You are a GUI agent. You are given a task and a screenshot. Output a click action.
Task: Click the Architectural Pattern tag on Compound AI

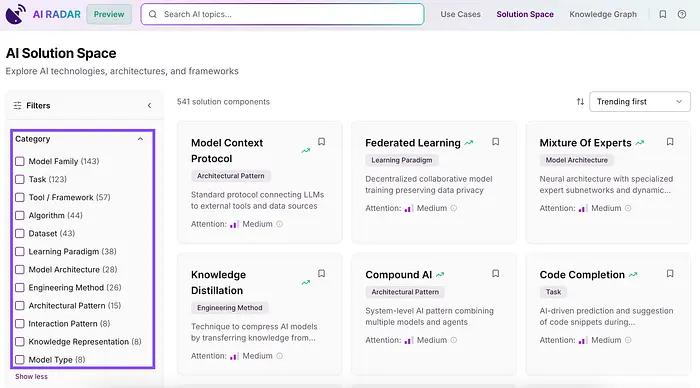click(405, 292)
